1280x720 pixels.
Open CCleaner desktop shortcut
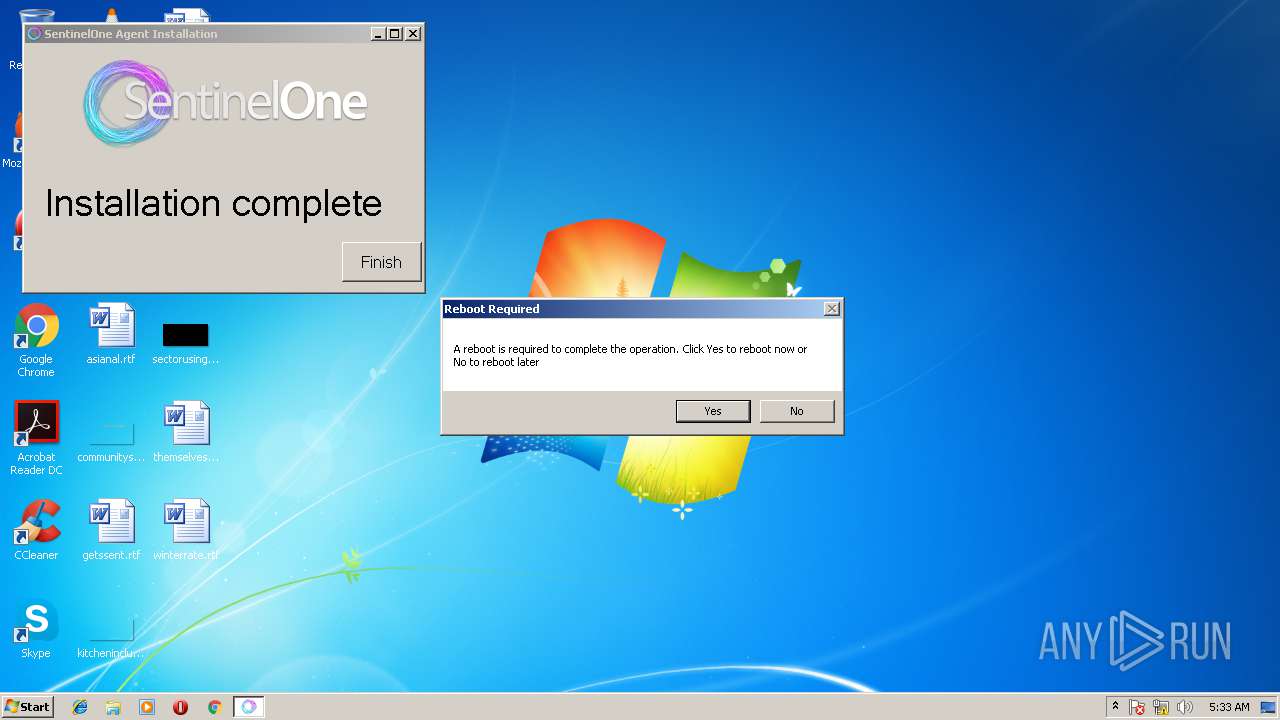36,530
